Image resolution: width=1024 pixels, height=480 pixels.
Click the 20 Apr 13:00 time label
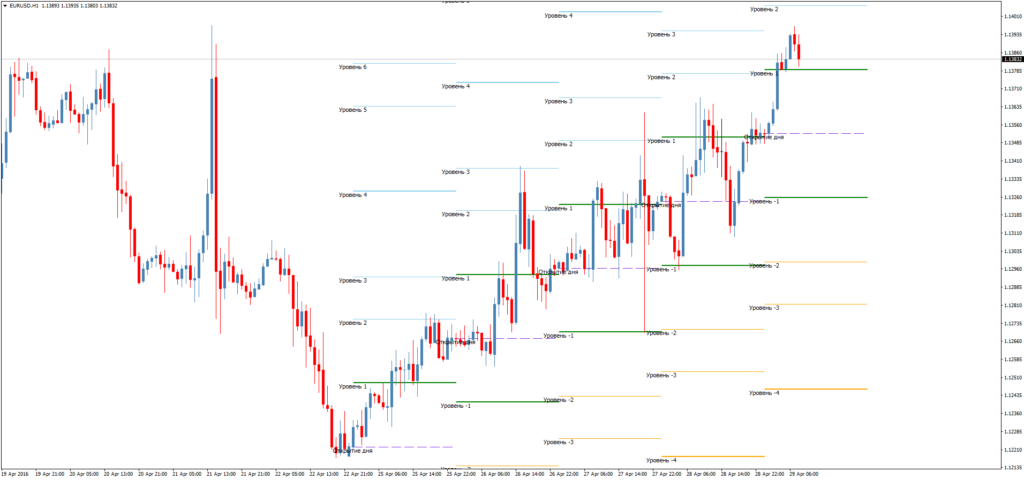click(118, 474)
